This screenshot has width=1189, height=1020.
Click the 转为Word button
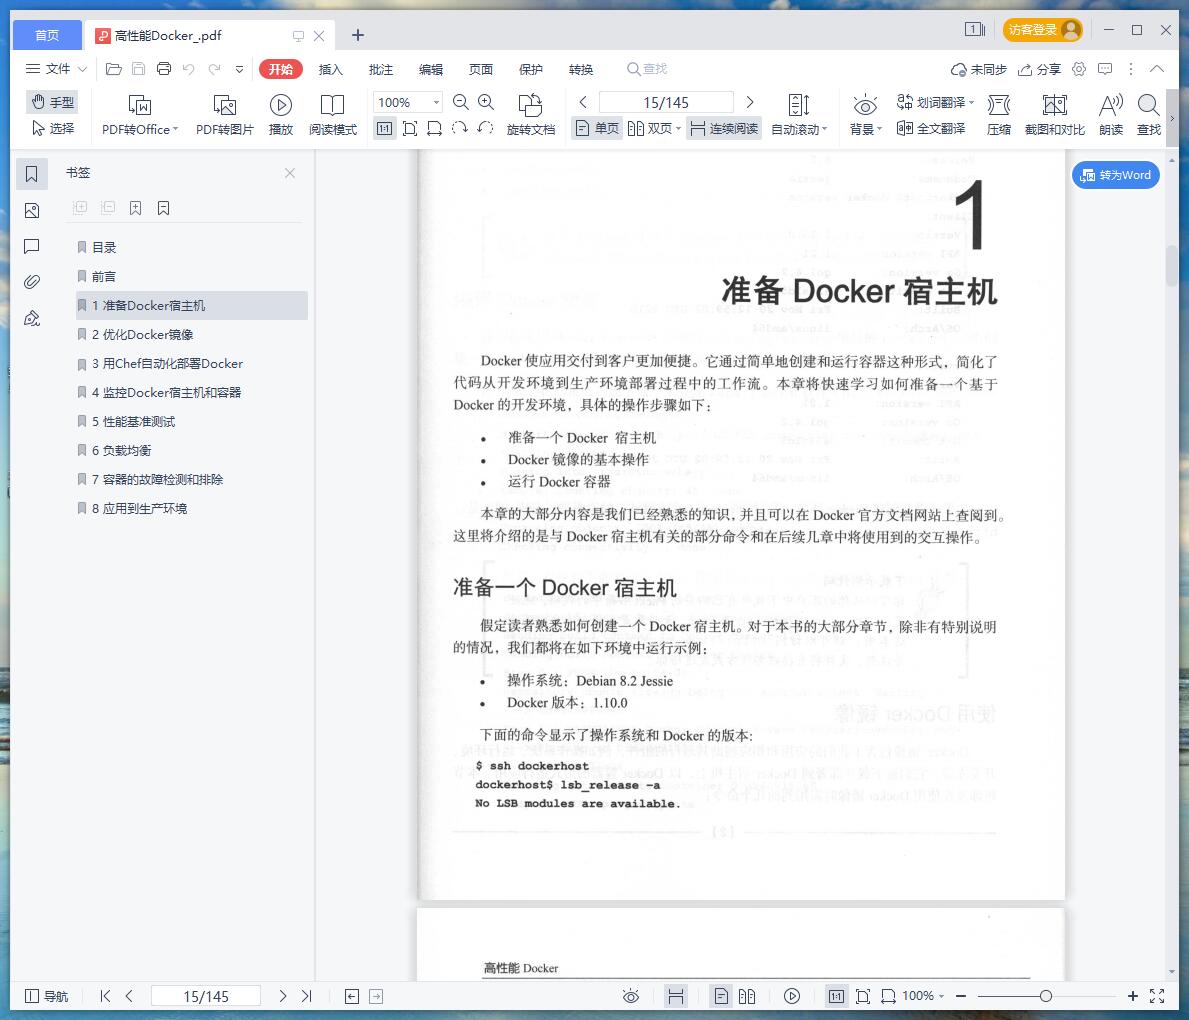click(x=1115, y=175)
